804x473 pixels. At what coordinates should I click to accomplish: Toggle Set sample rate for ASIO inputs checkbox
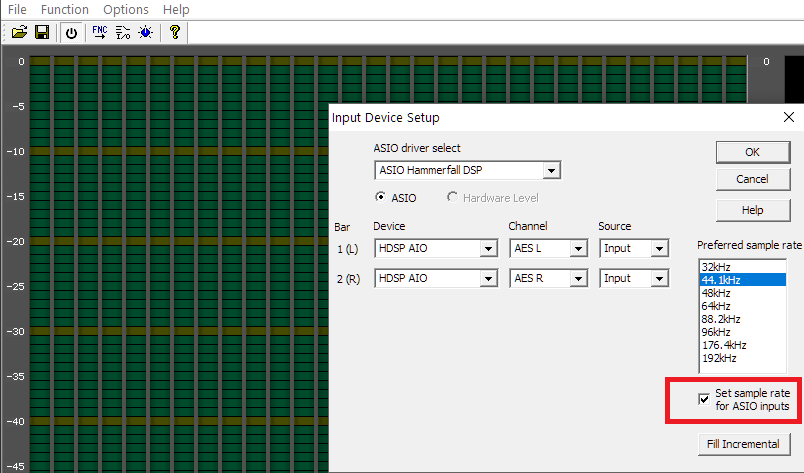click(705, 399)
